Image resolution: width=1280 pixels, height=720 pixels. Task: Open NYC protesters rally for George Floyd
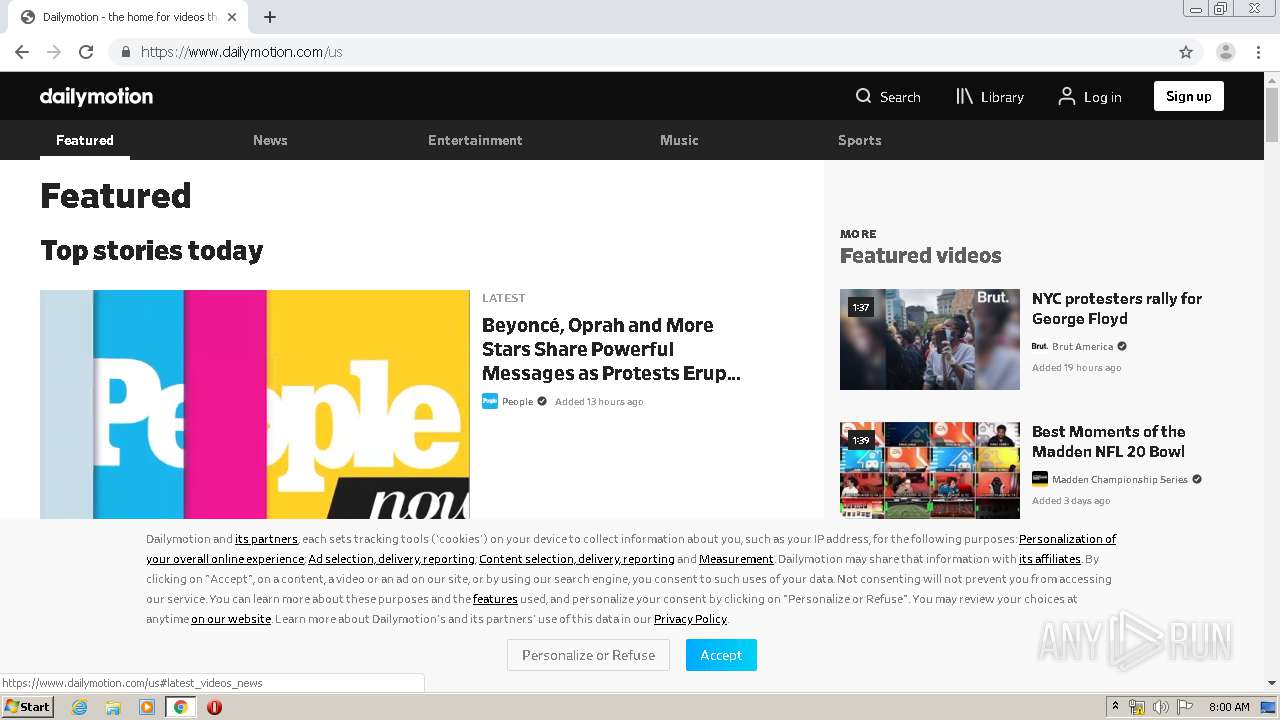tap(1117, 308)
